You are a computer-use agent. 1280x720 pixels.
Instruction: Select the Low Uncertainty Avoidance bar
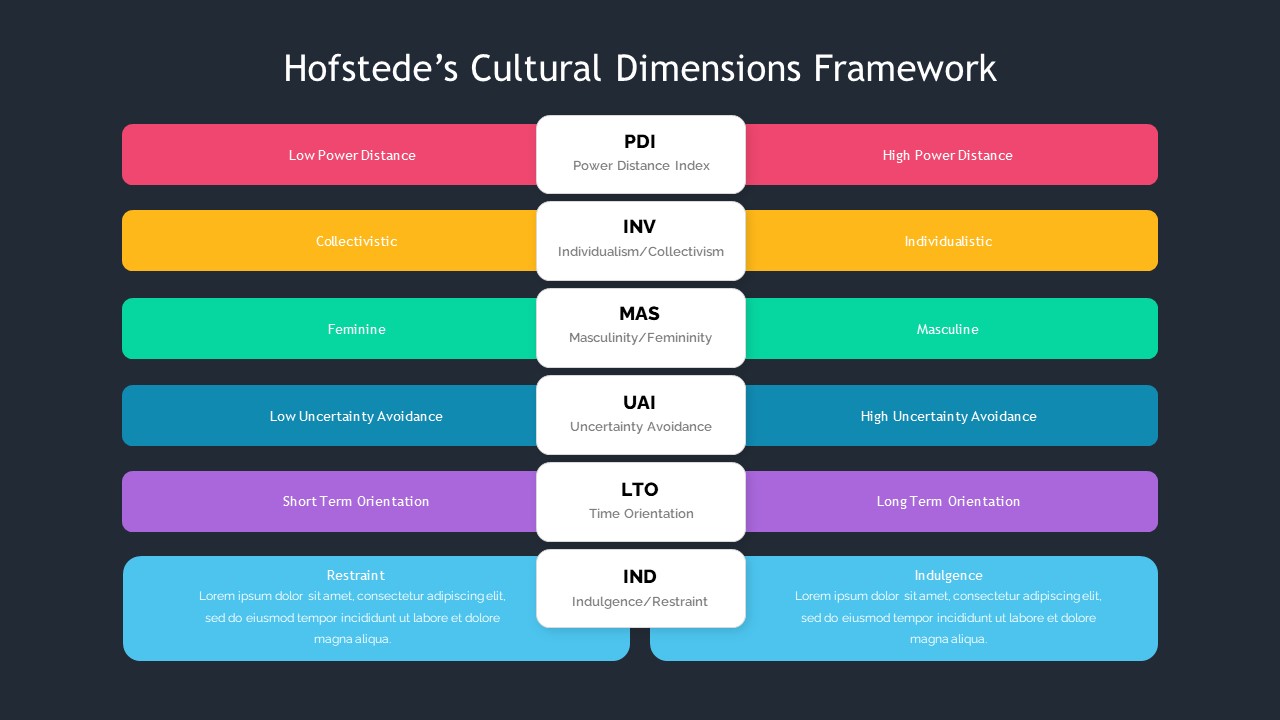click(x=330, y=416)
